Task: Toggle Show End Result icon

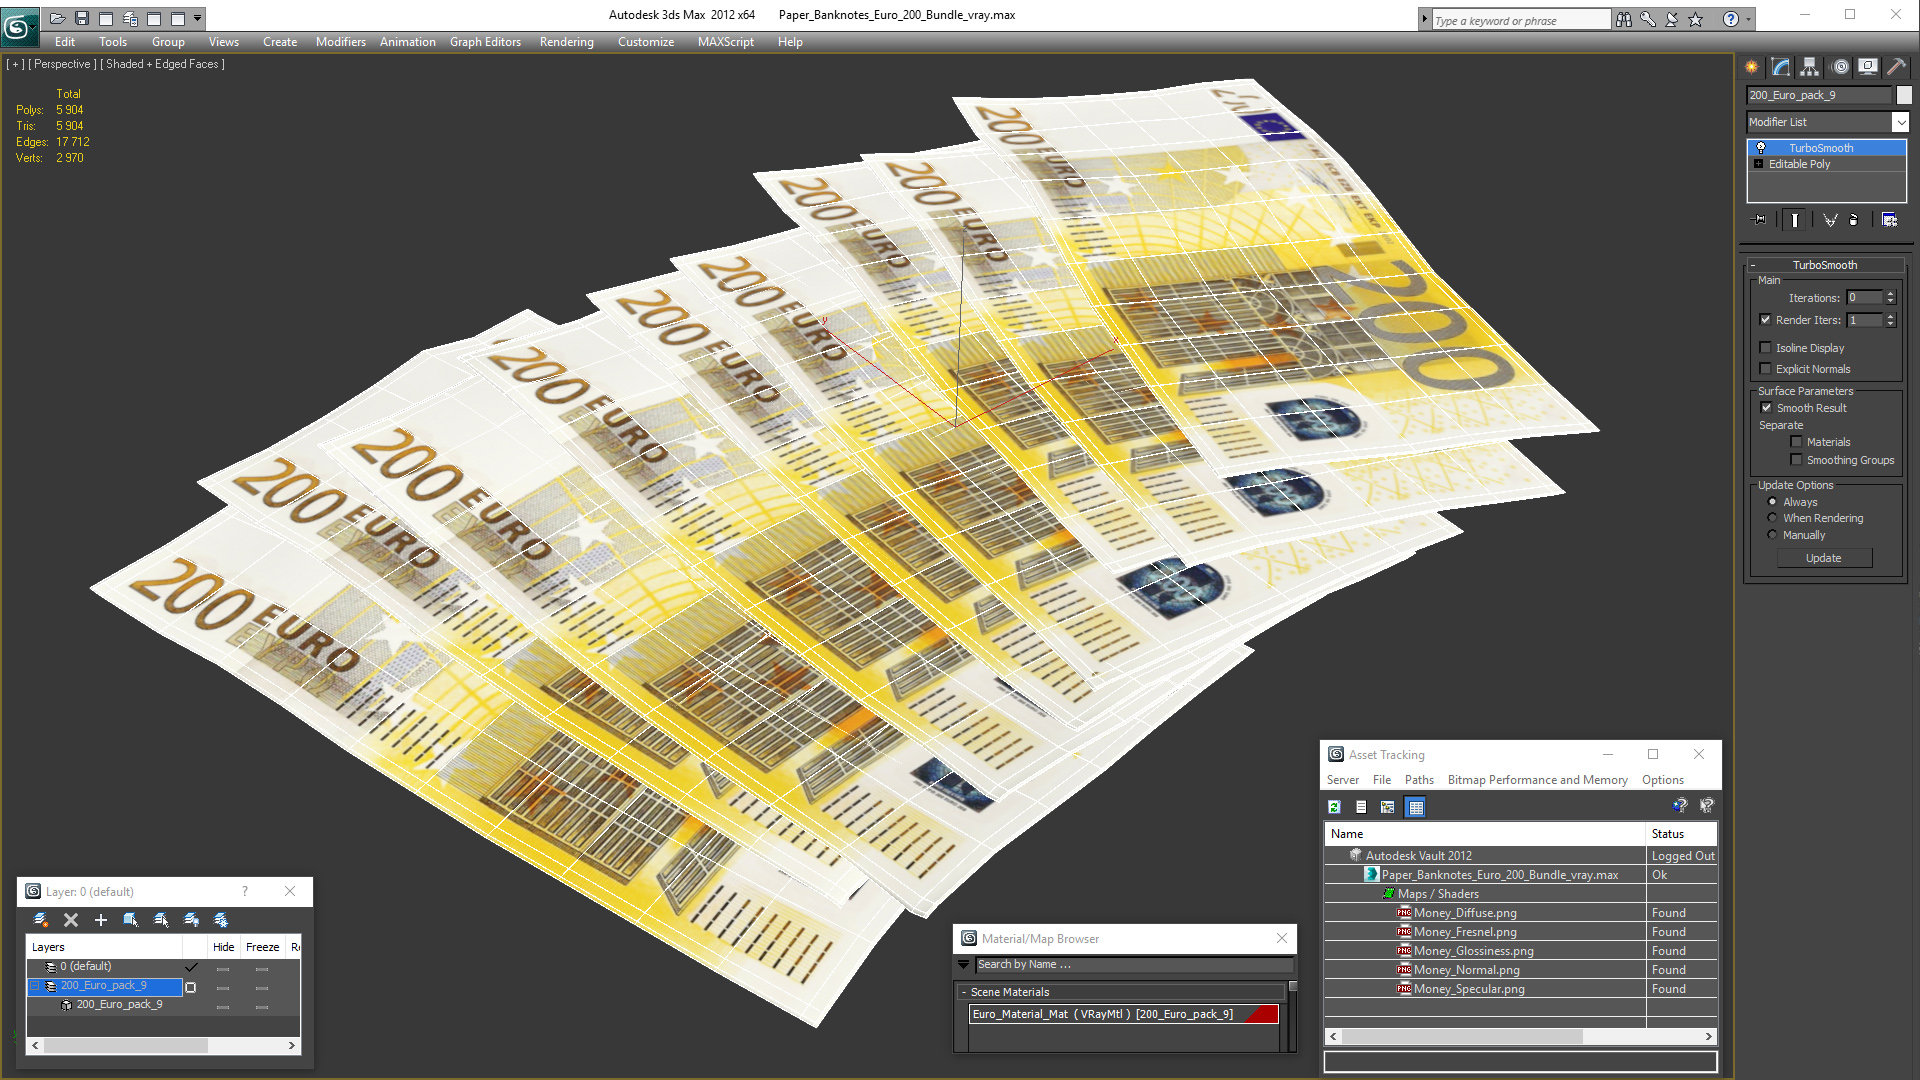Action: pyautogui.click(x=1795, y=220)
